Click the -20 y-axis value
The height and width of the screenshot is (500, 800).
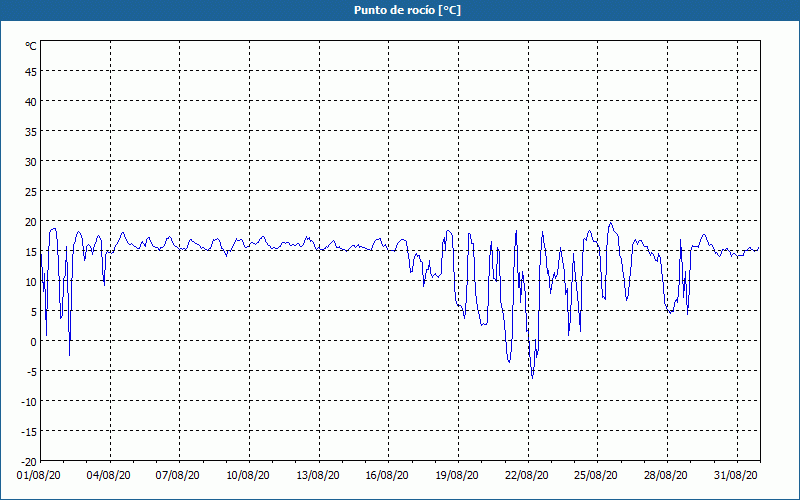coord(29,462)
